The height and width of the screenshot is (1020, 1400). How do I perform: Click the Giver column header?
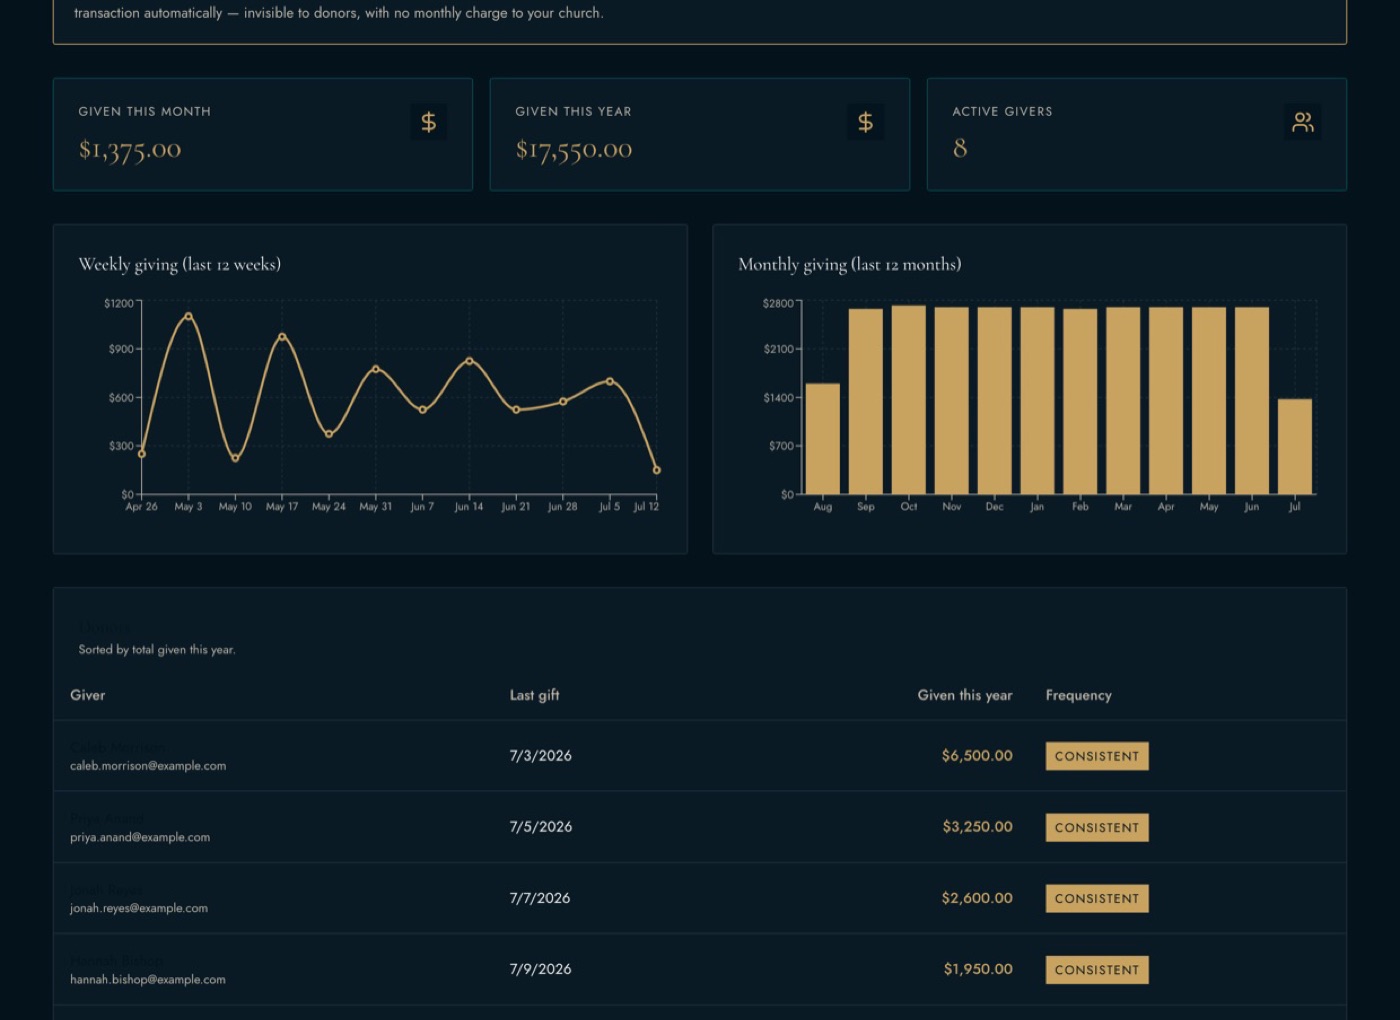87,695
